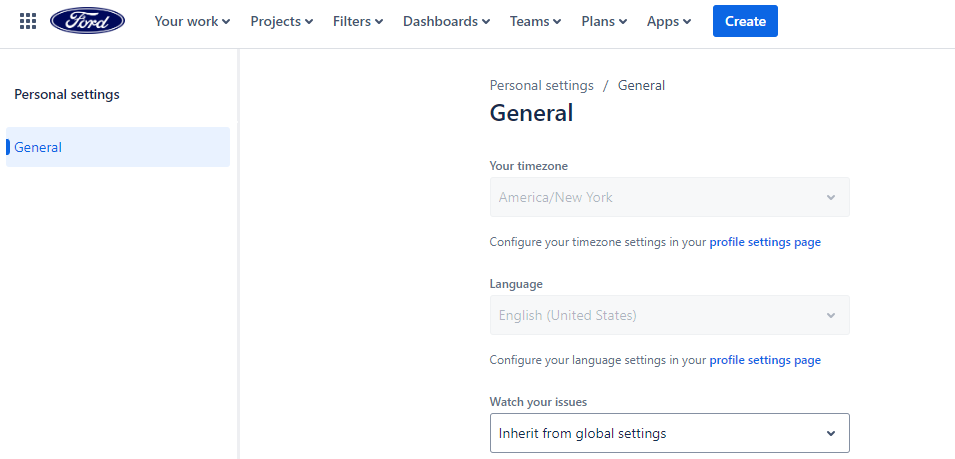Open the app switcher grid icon
This screenshot has height=459, width=955.
28,21
